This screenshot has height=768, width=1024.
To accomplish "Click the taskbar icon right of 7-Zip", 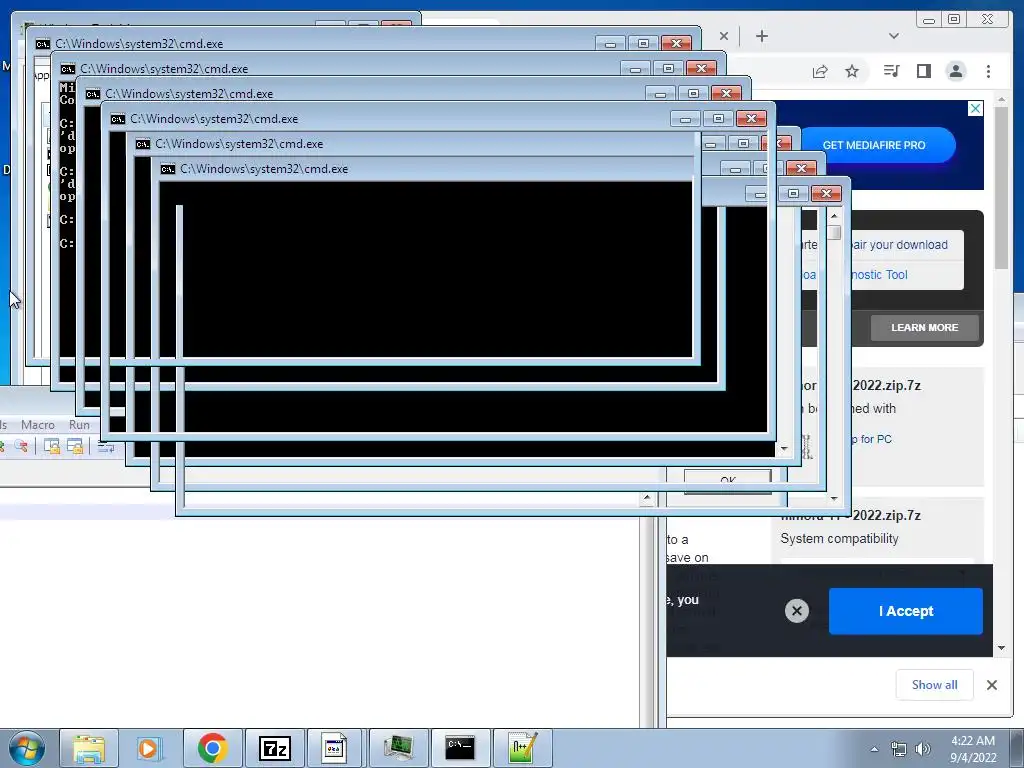I will click(335, 748).
